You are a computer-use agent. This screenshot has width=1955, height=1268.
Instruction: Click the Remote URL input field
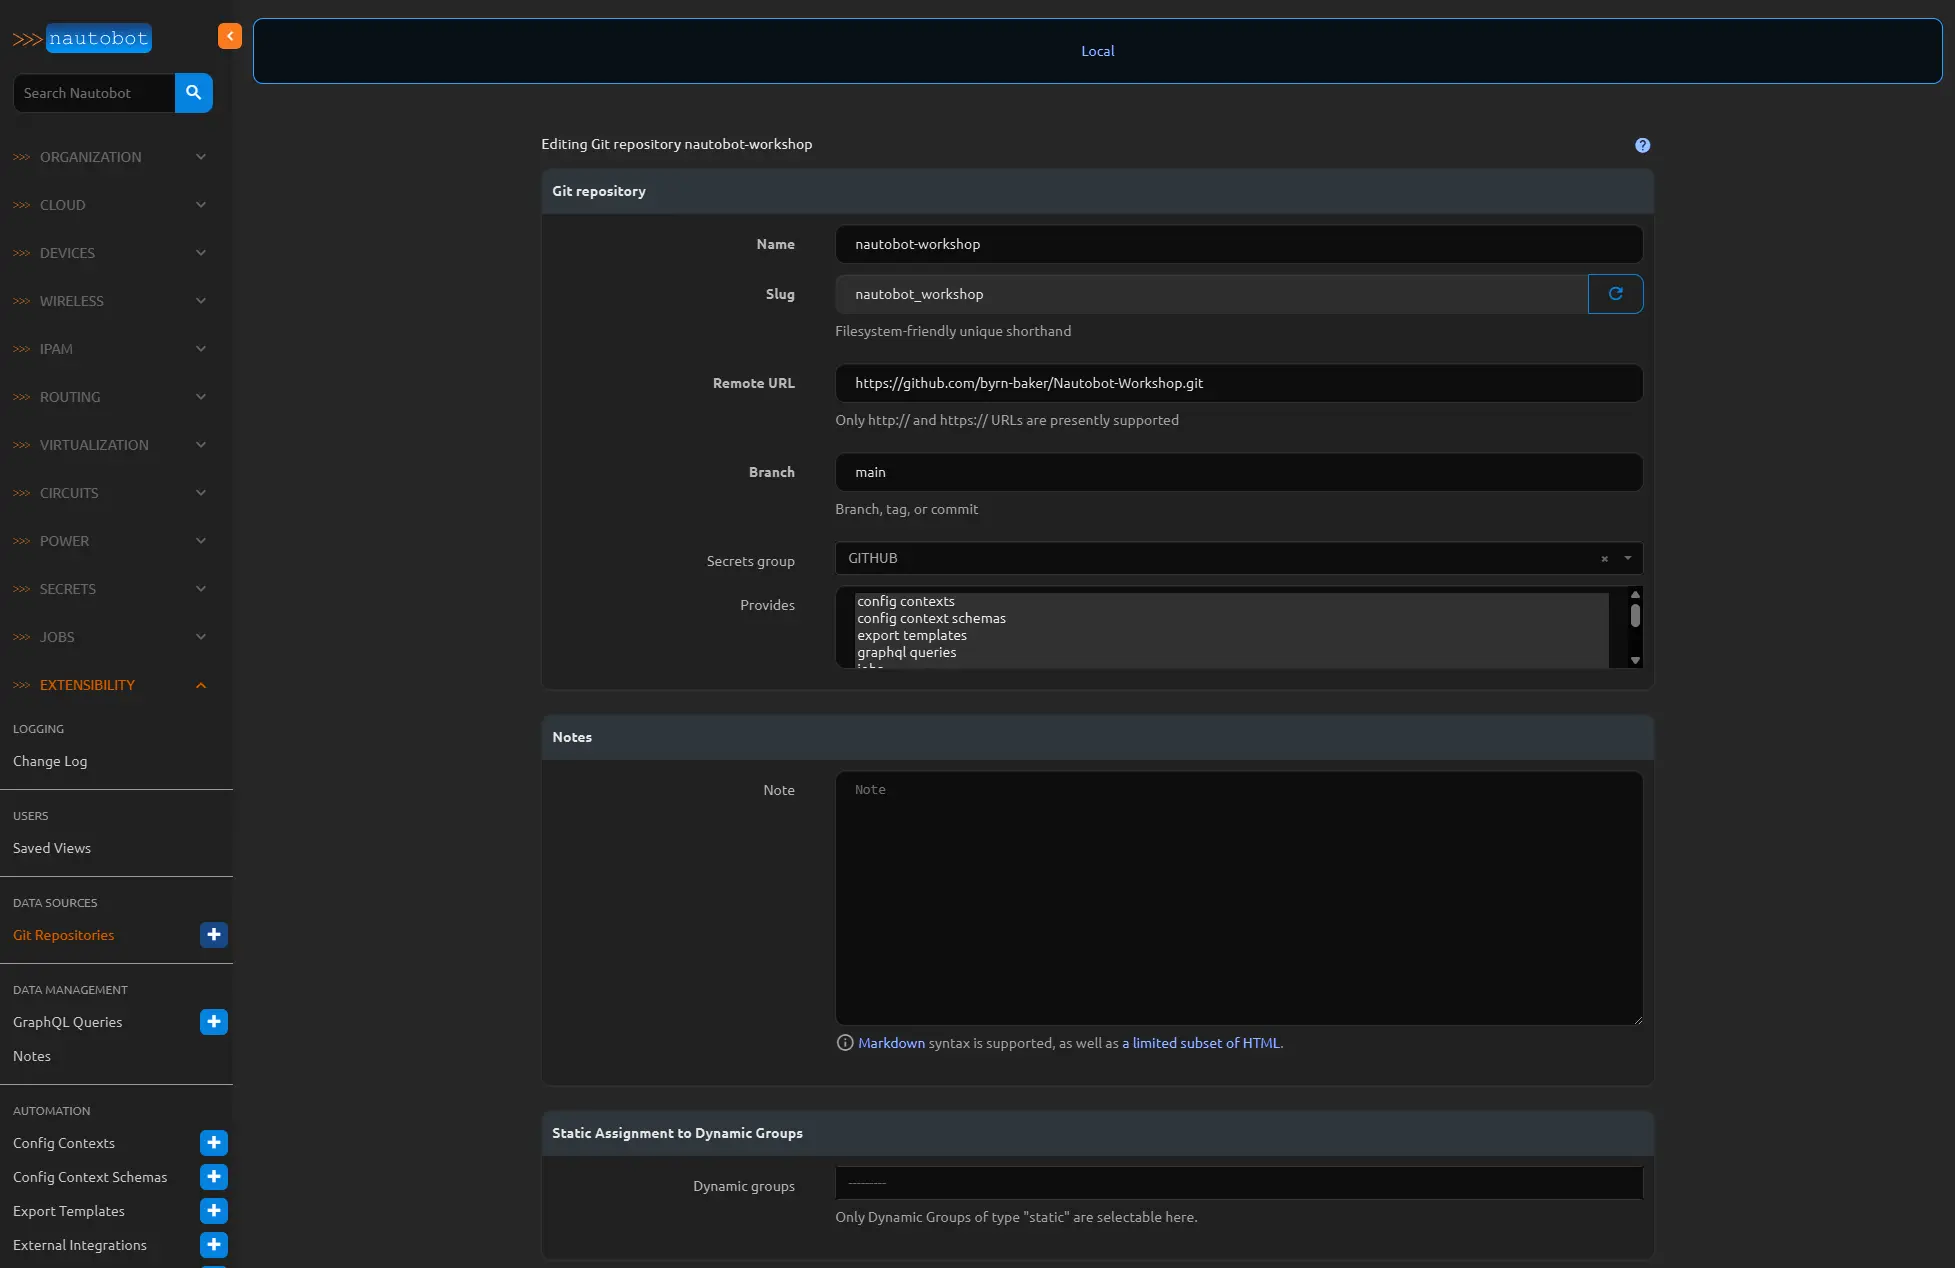(1239, 383)
